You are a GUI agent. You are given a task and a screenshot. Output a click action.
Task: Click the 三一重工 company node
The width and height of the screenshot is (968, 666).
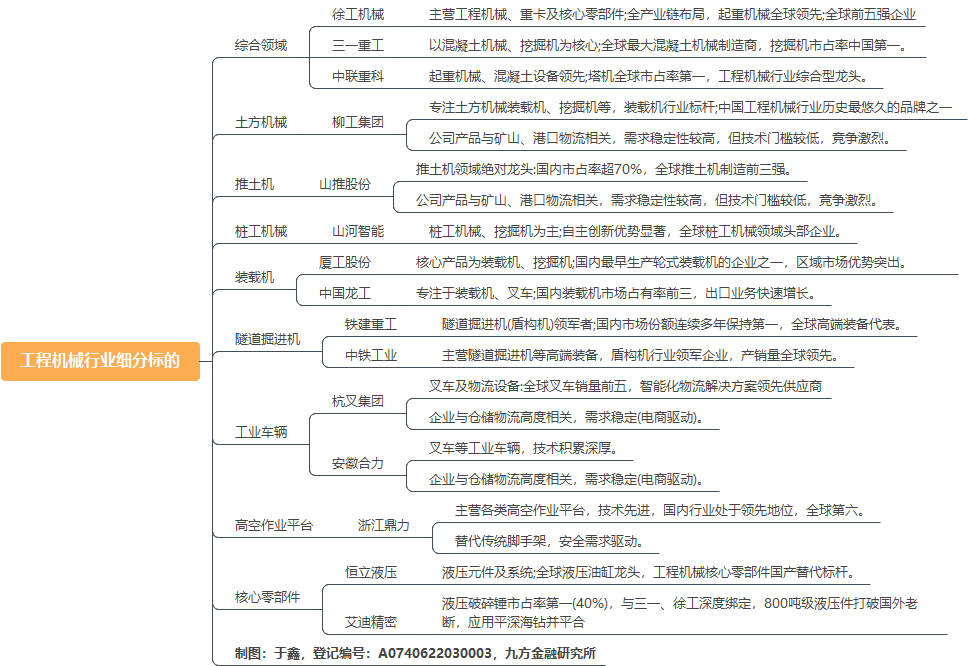tap(358, 45)
